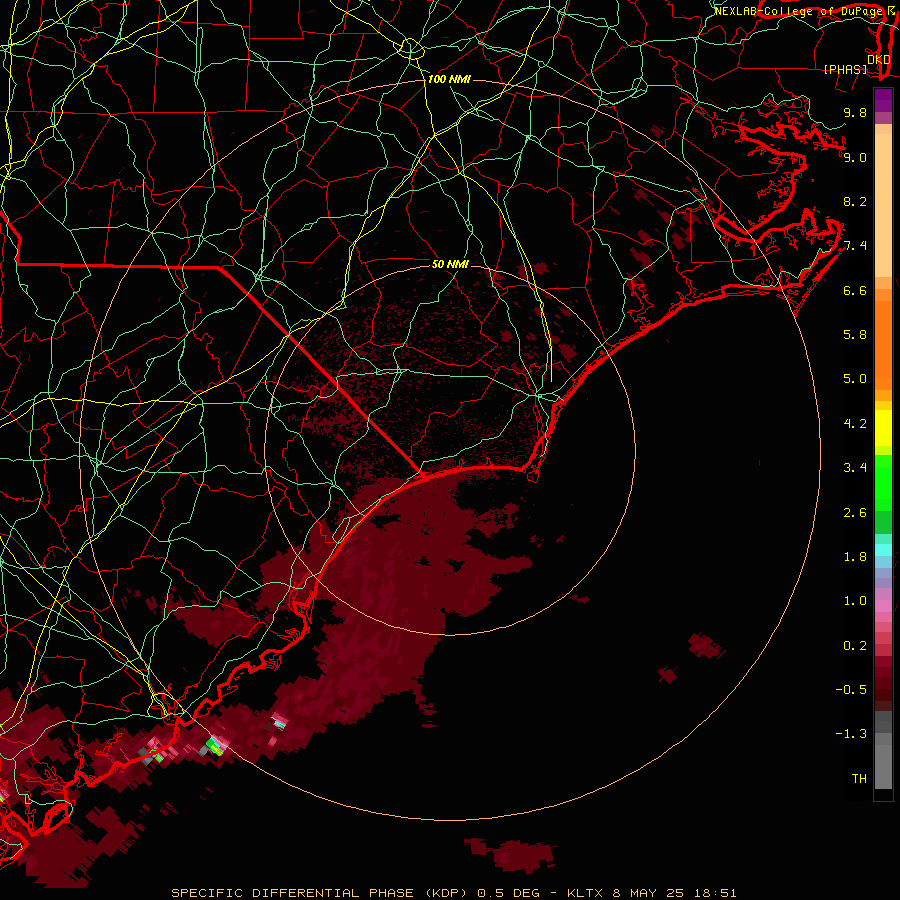Image resolution: width=900 pixels, height=900 pixels.
Task: Click the 5.8 value on the color scale
Action: [855, 334]
